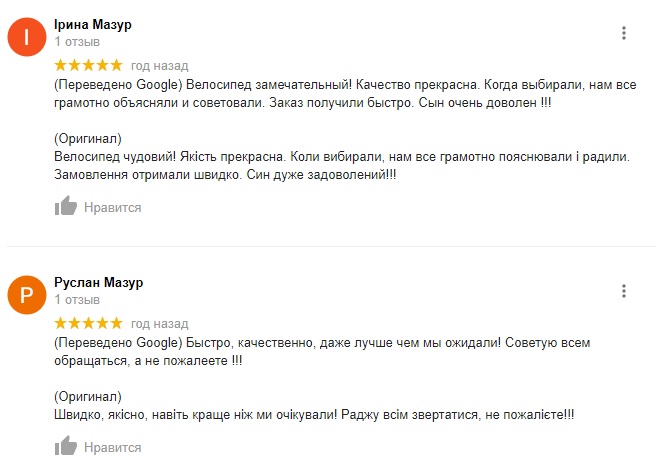Screen dimensions: 666x459
Task: Click 'год назад' timestamp on Ірина's review
Action: [x=160, y=66]
